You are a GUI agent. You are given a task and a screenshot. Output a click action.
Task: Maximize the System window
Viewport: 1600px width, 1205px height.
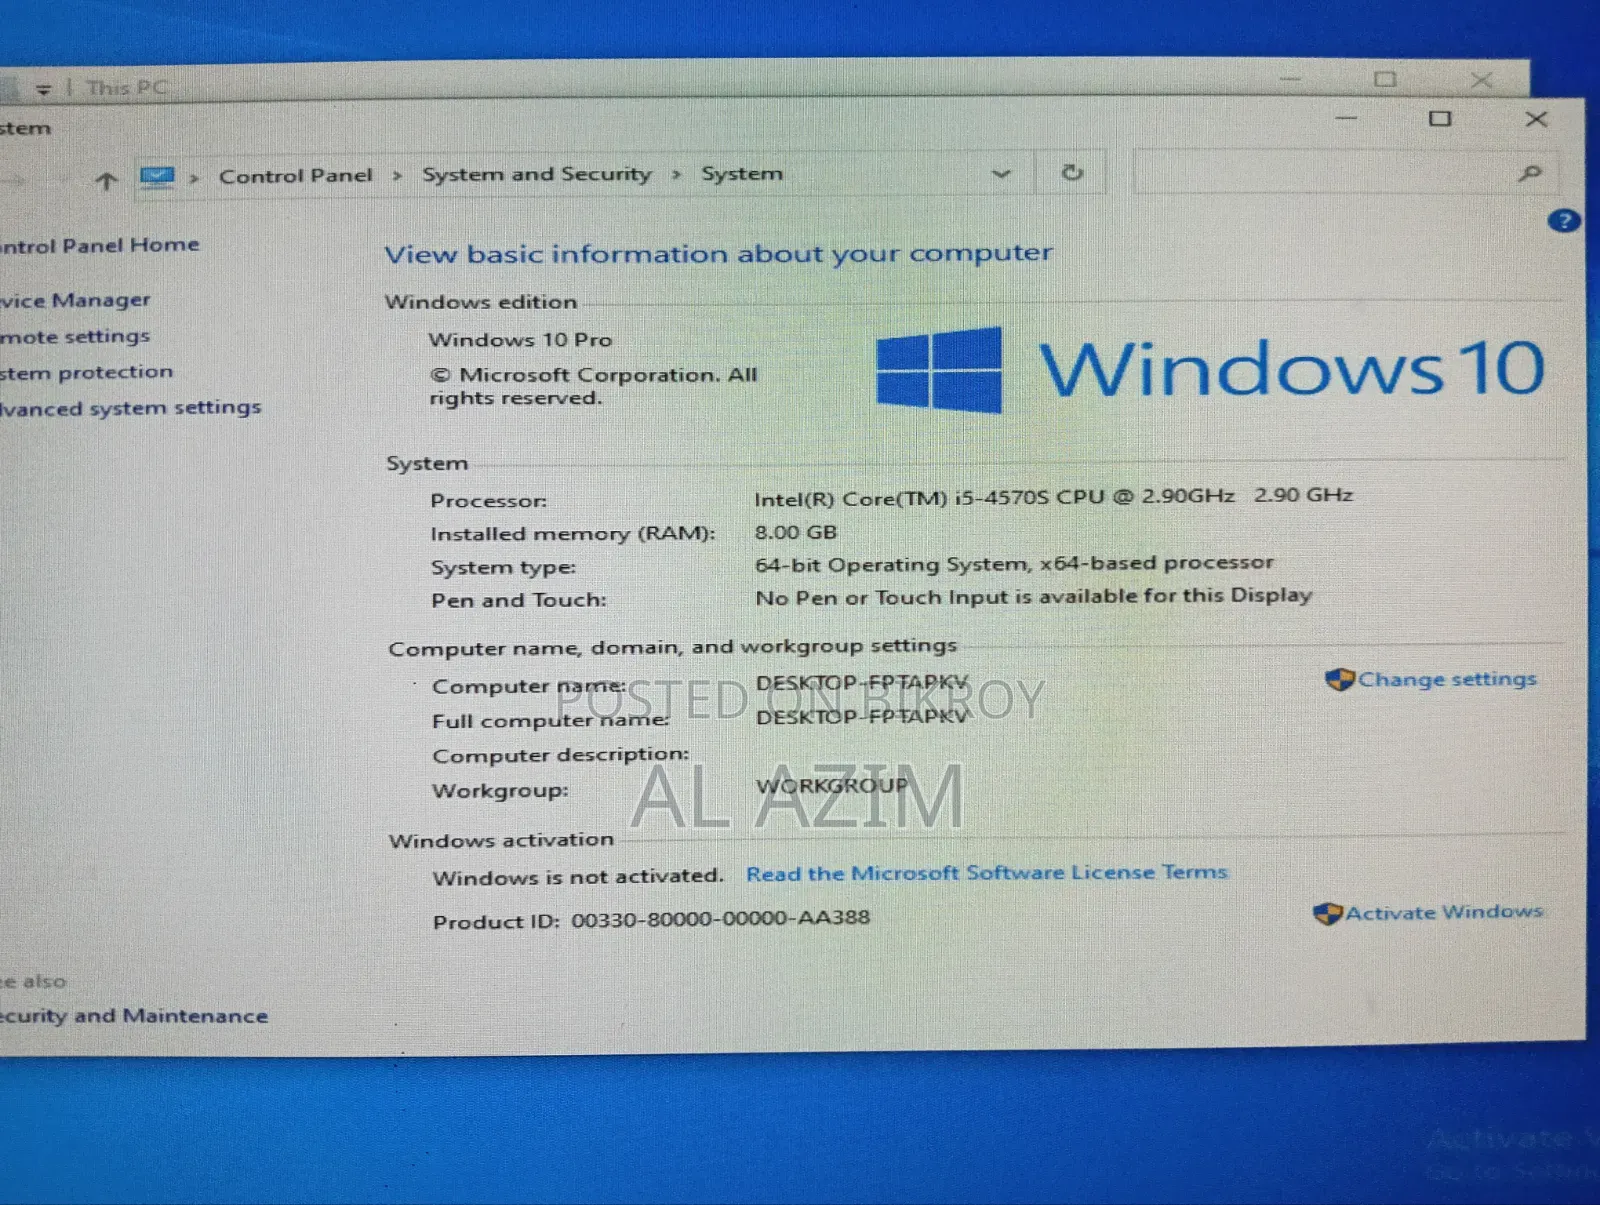tap(1439, 119)
